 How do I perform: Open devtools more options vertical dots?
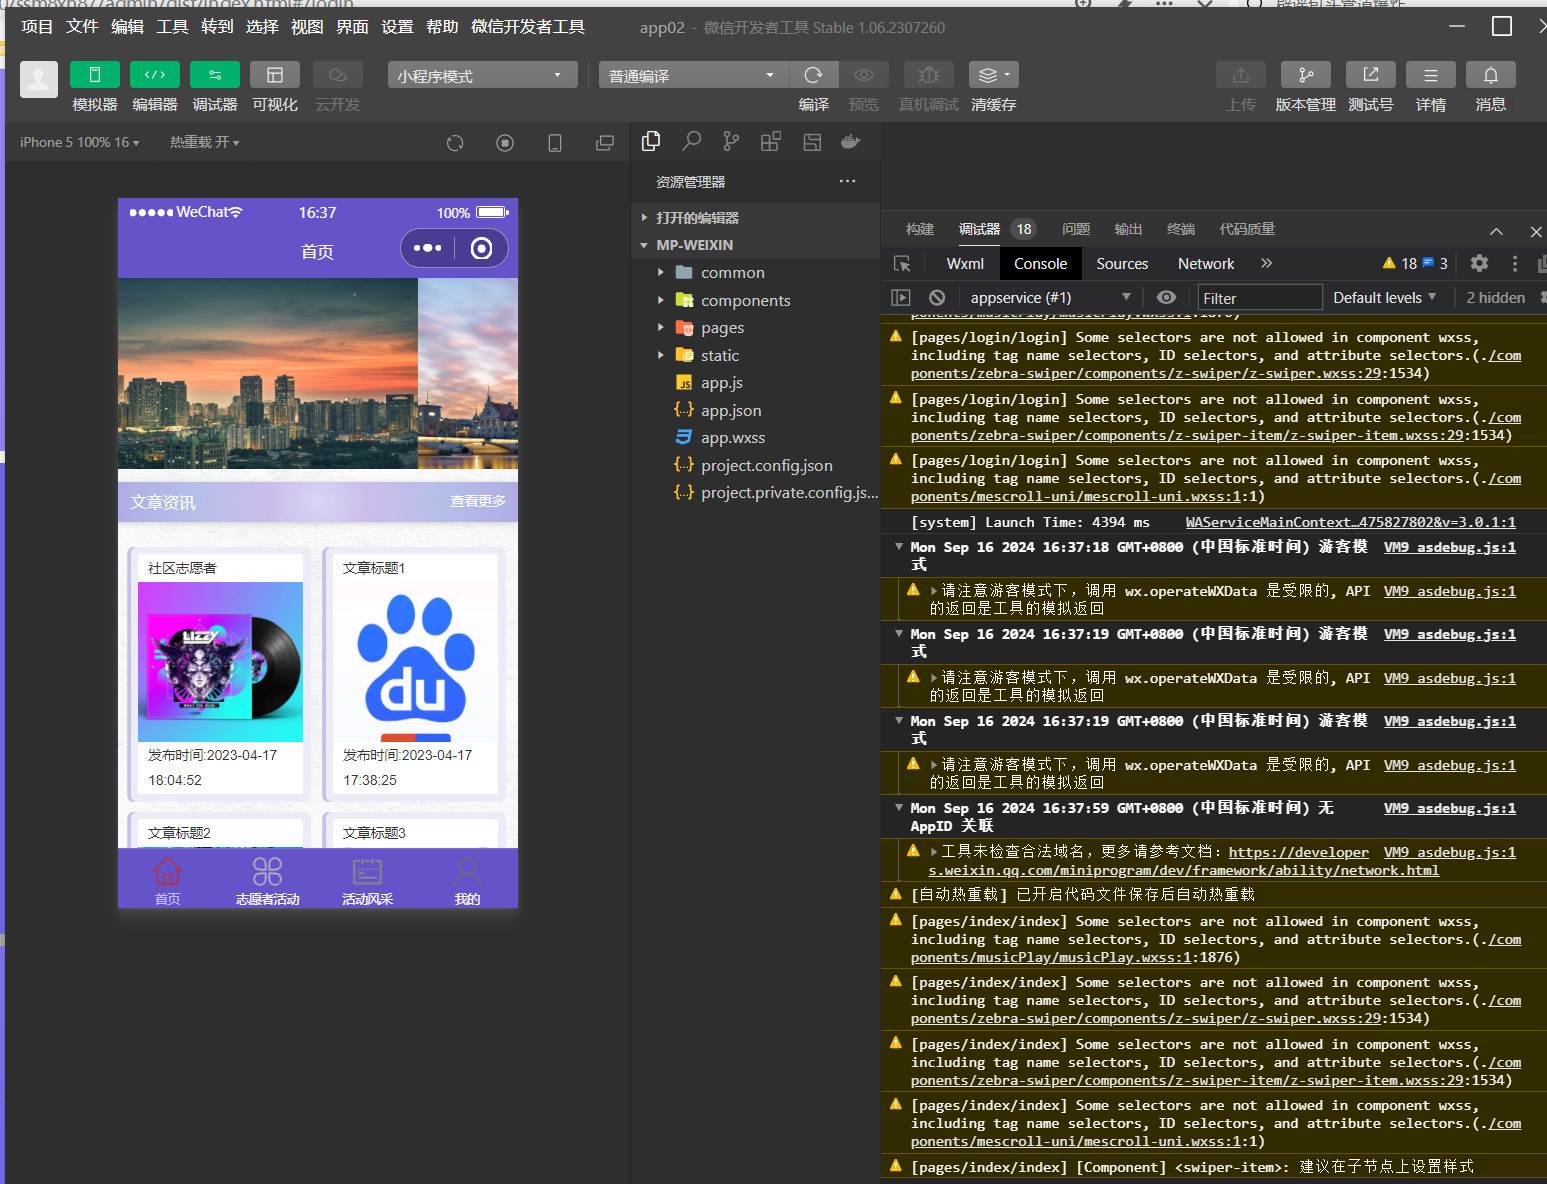pyautogui.click(x=1515, y=263)
